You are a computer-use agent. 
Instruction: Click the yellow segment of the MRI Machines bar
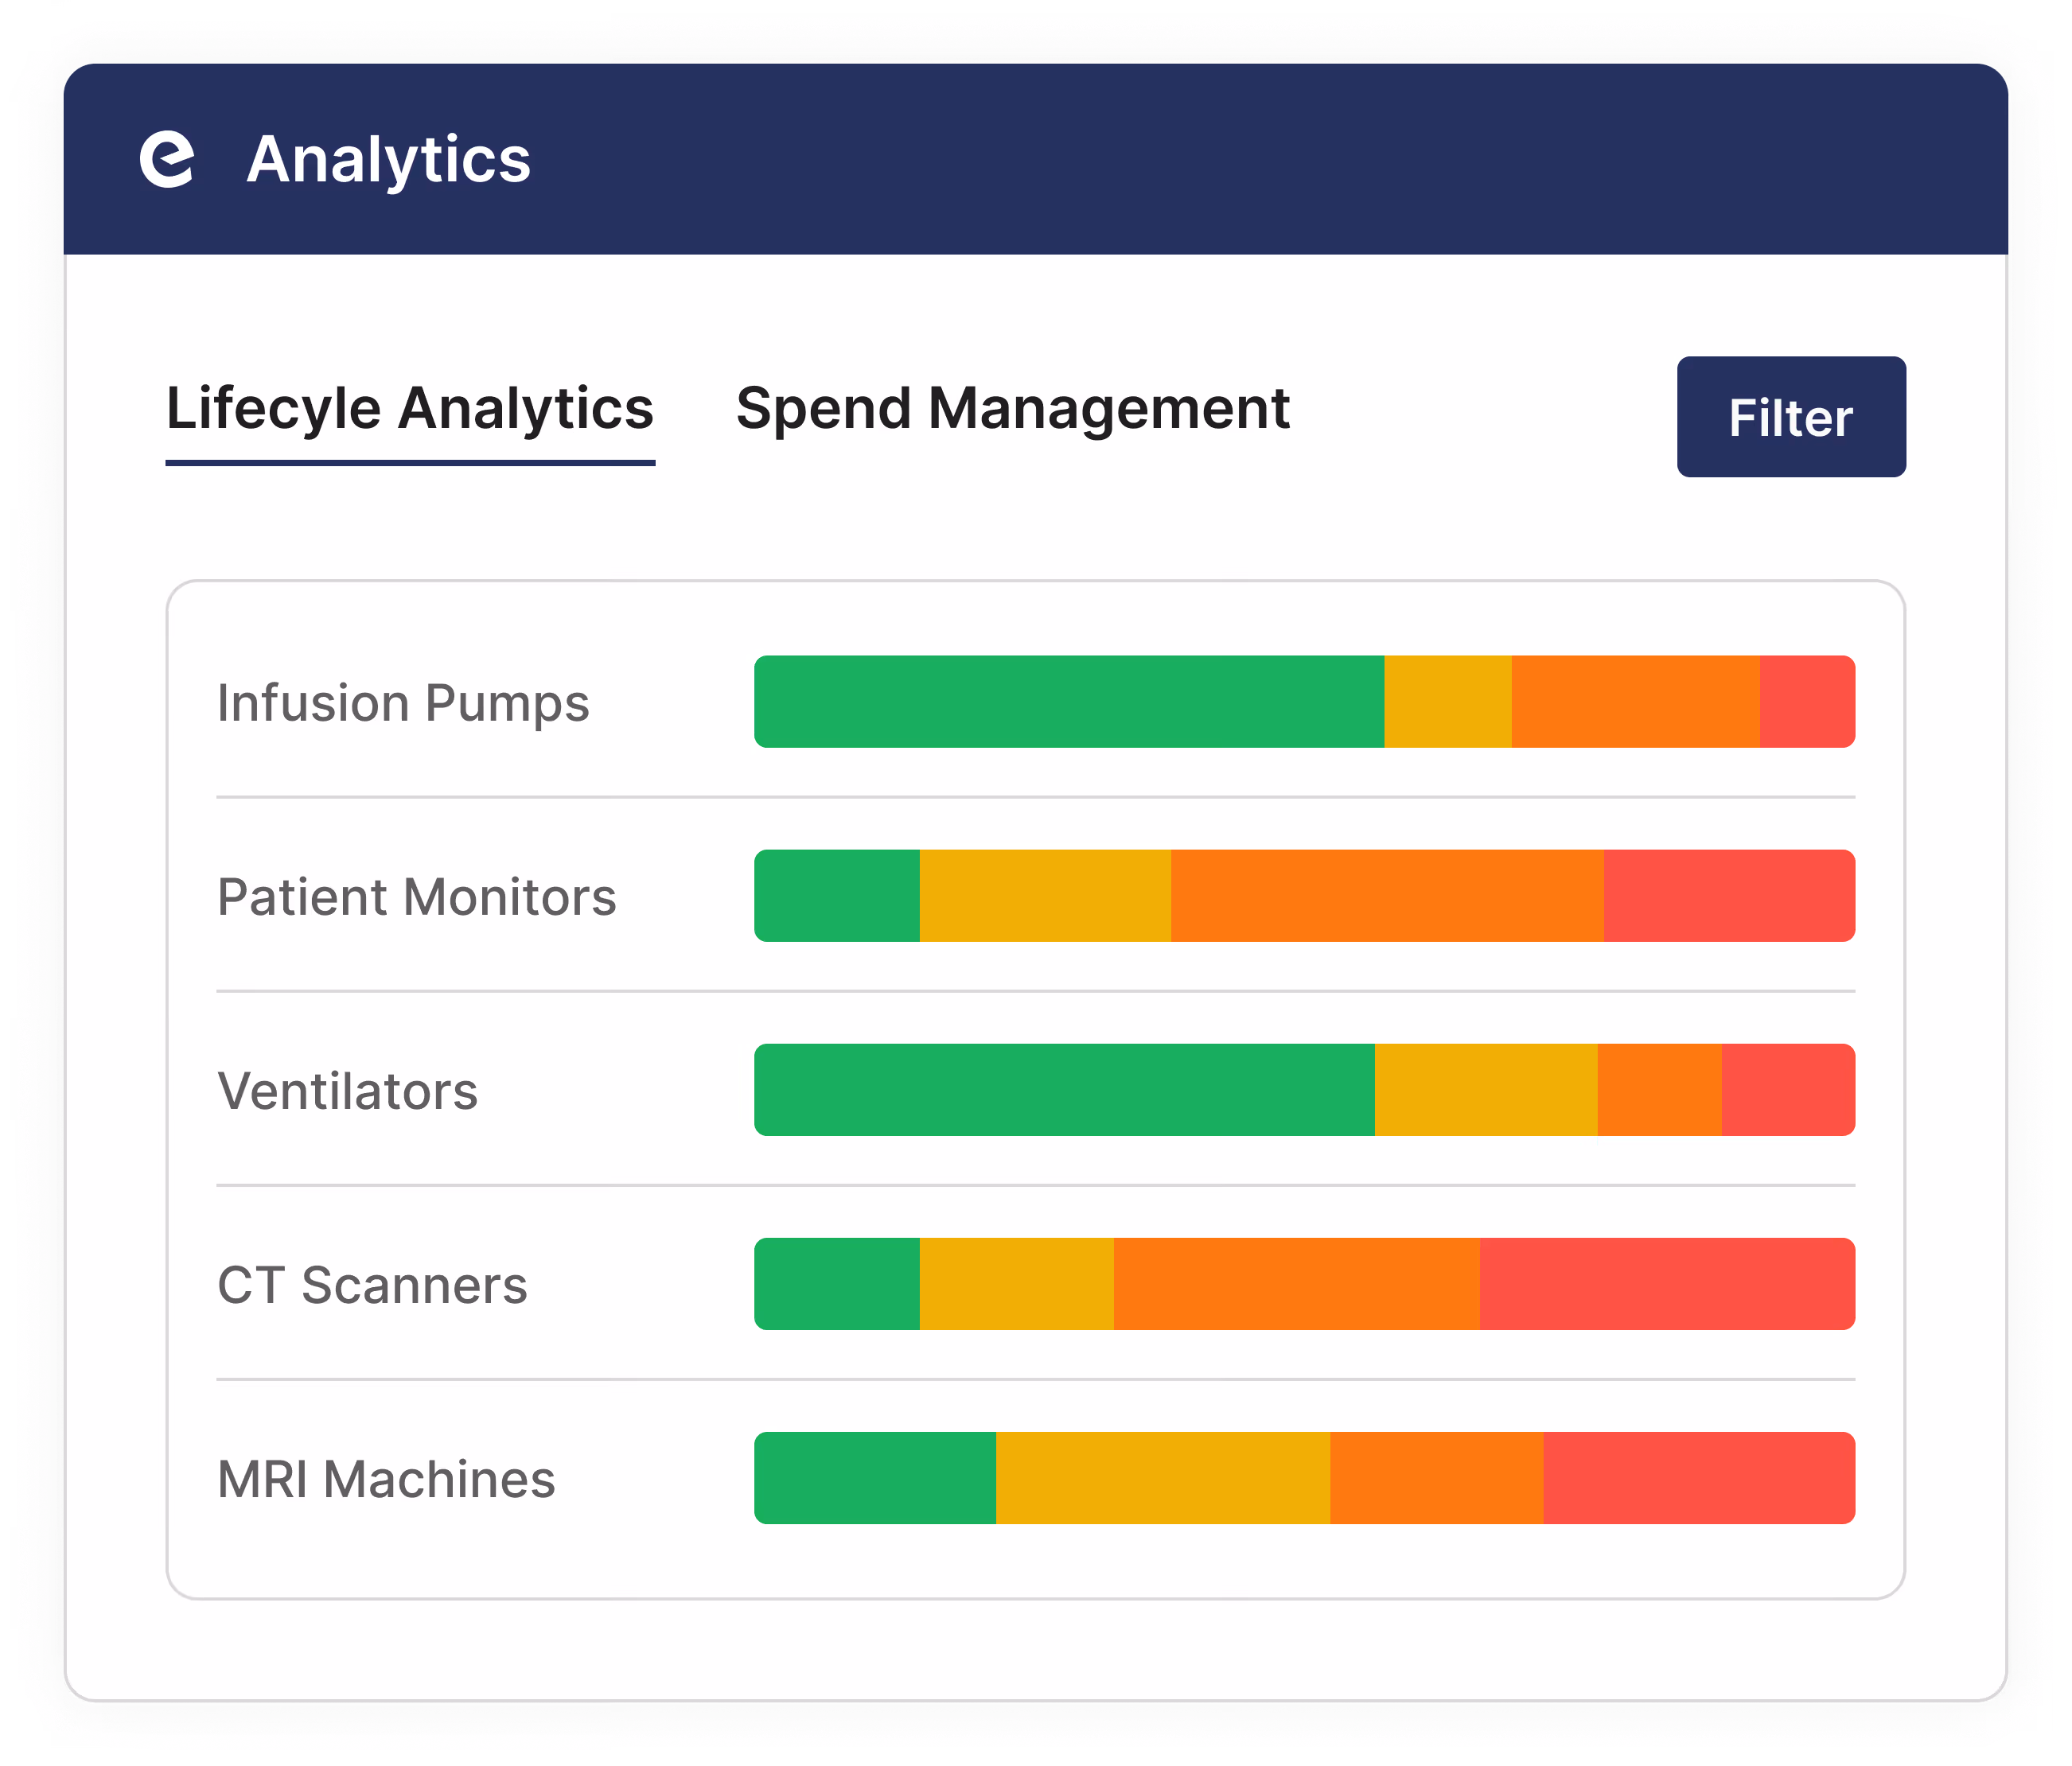point(1160,1479)
